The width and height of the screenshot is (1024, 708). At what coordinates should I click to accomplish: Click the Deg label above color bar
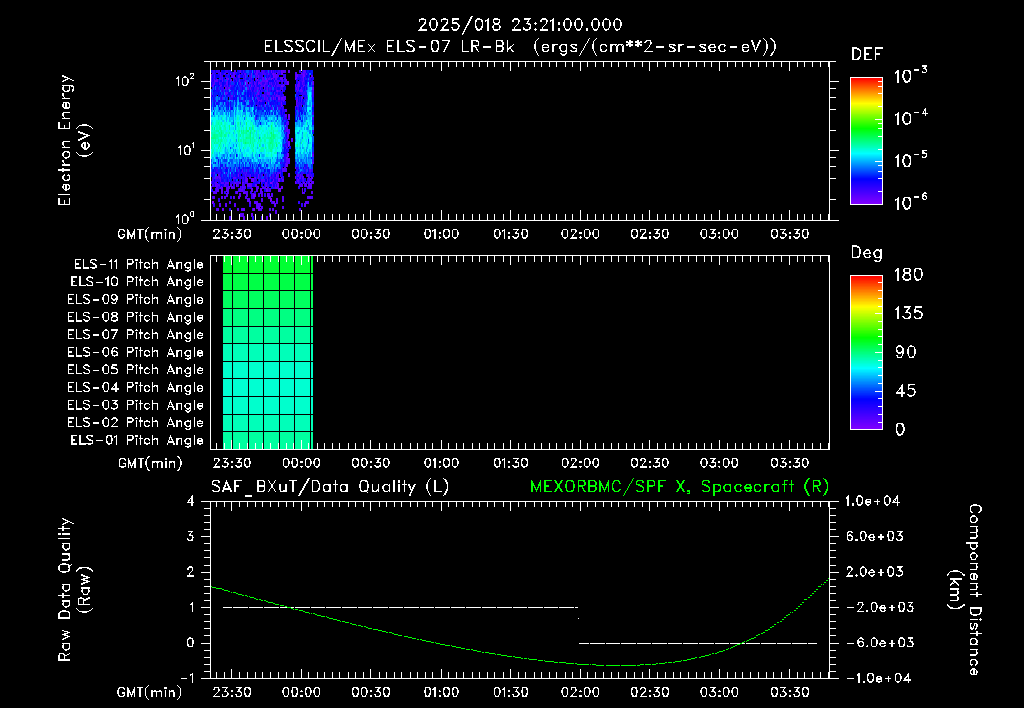(x=867, y=253)
